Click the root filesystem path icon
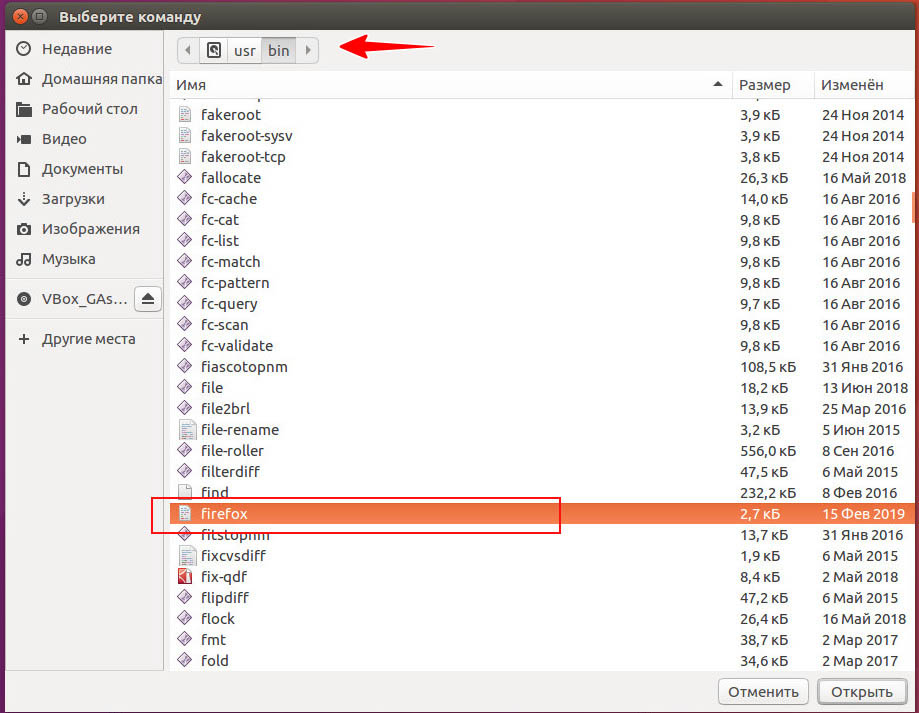The height and width of the screenshot is (713, 919). pos(214,50)
